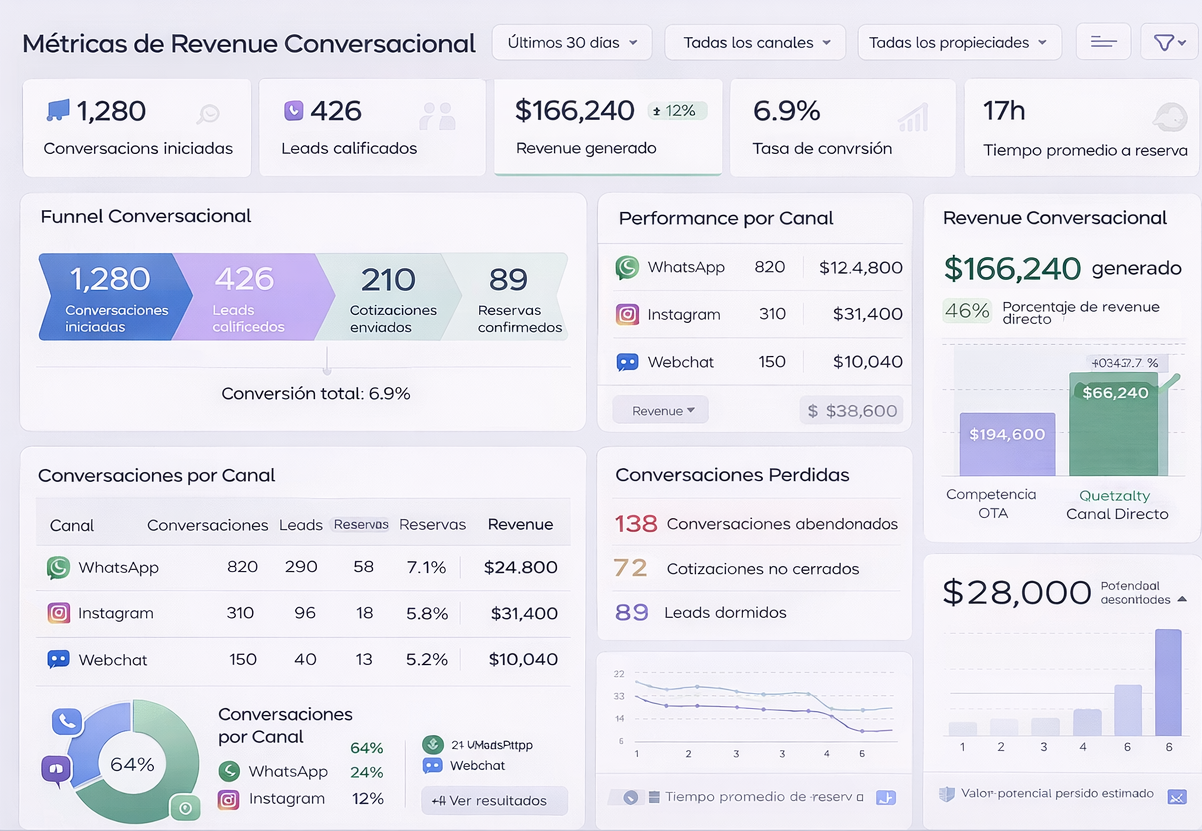Click the Instagram icon in Performance por Canal

627,314
